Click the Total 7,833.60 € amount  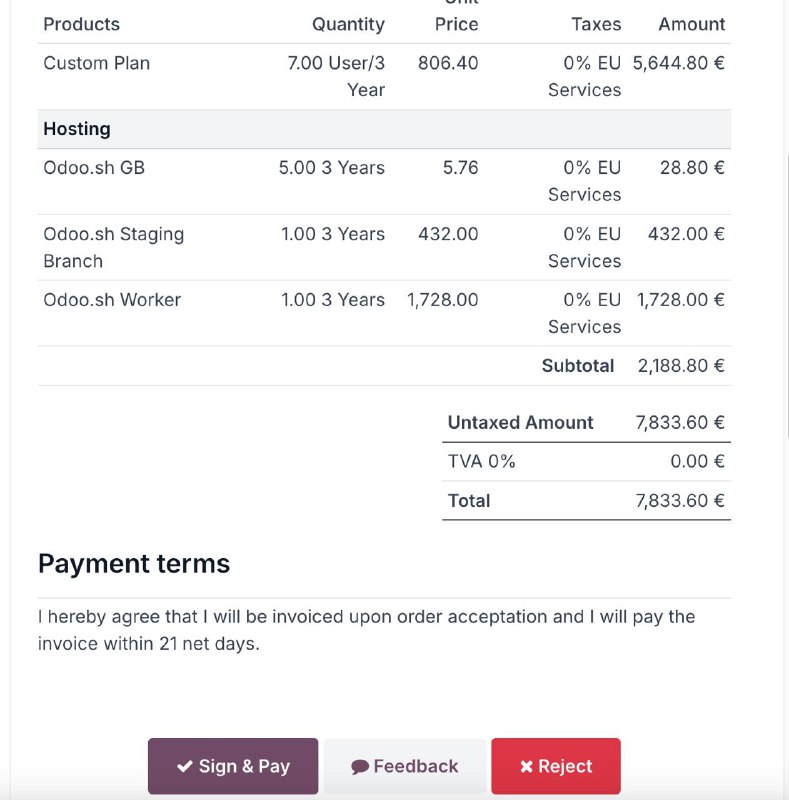680,501
